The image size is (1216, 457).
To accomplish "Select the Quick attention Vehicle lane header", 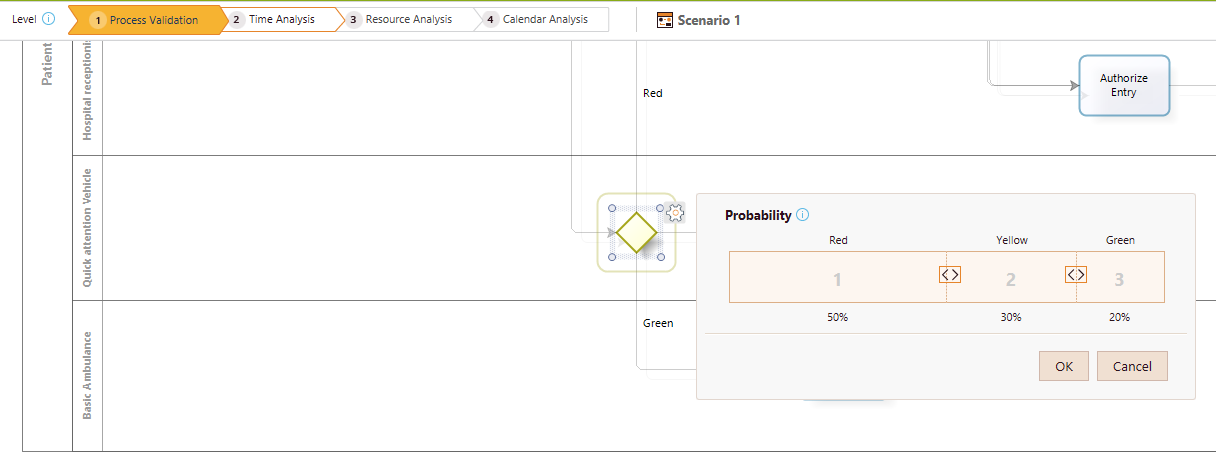I will pyautogui.click(x=87, y=228).
